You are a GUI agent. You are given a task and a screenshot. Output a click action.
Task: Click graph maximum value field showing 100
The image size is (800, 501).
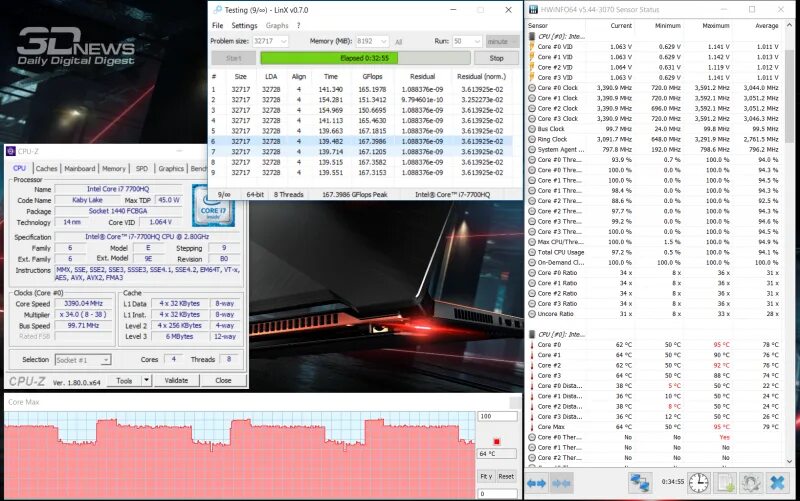pos(497,416)
